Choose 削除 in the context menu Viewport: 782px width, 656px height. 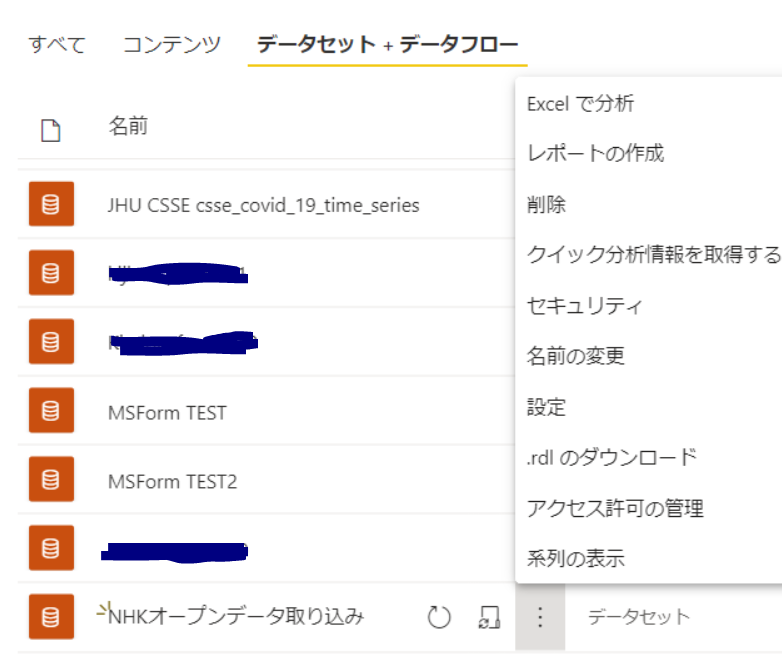point(547,205)
